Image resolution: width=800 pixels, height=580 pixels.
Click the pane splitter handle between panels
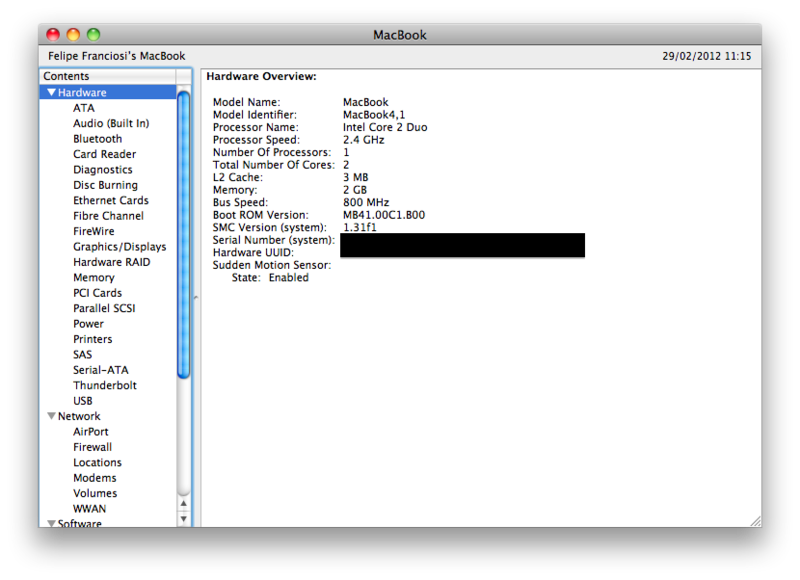(196, 298)
